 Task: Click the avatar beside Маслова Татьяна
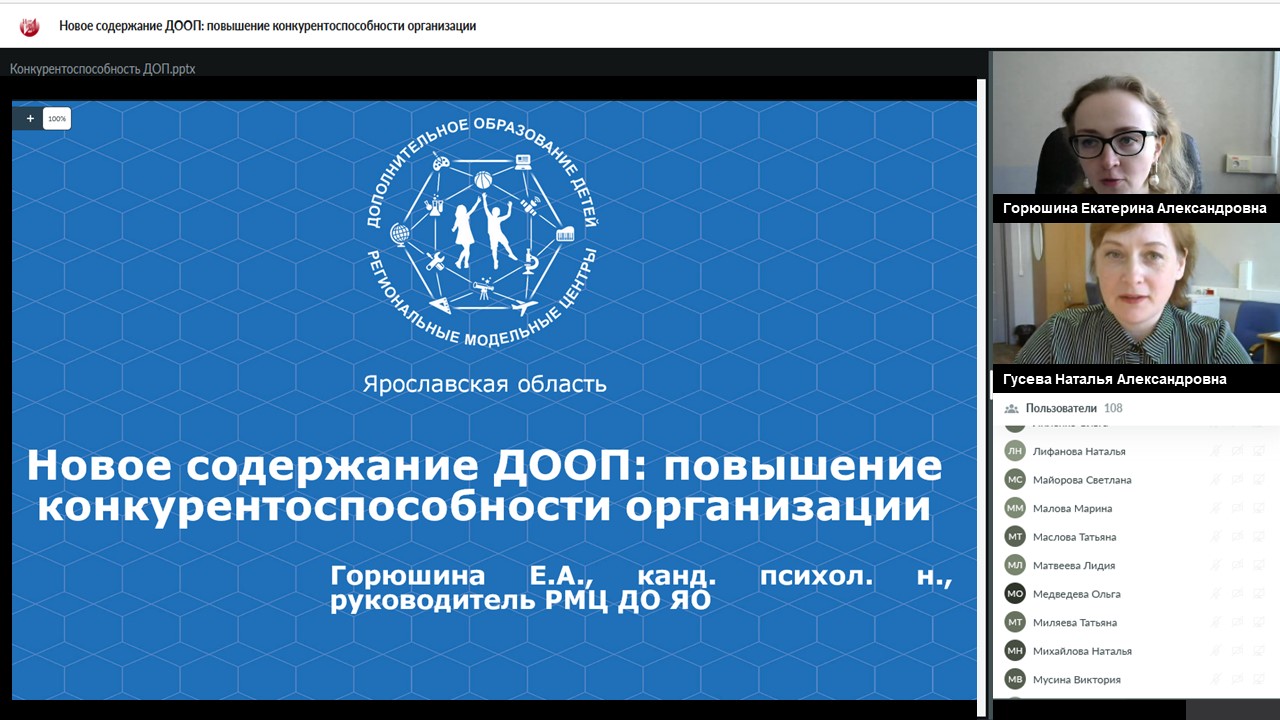(x=1015, y=537)
